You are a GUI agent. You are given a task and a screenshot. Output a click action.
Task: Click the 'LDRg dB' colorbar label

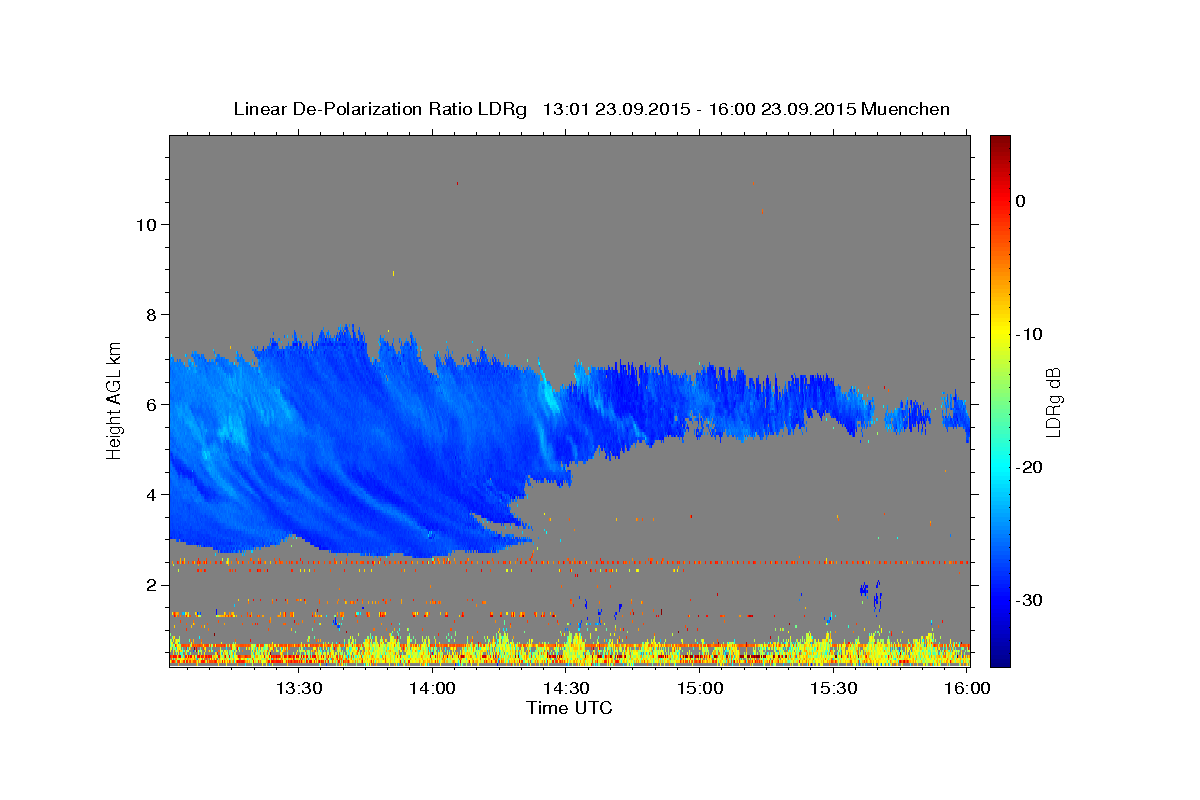click(x=1052, y=402)
